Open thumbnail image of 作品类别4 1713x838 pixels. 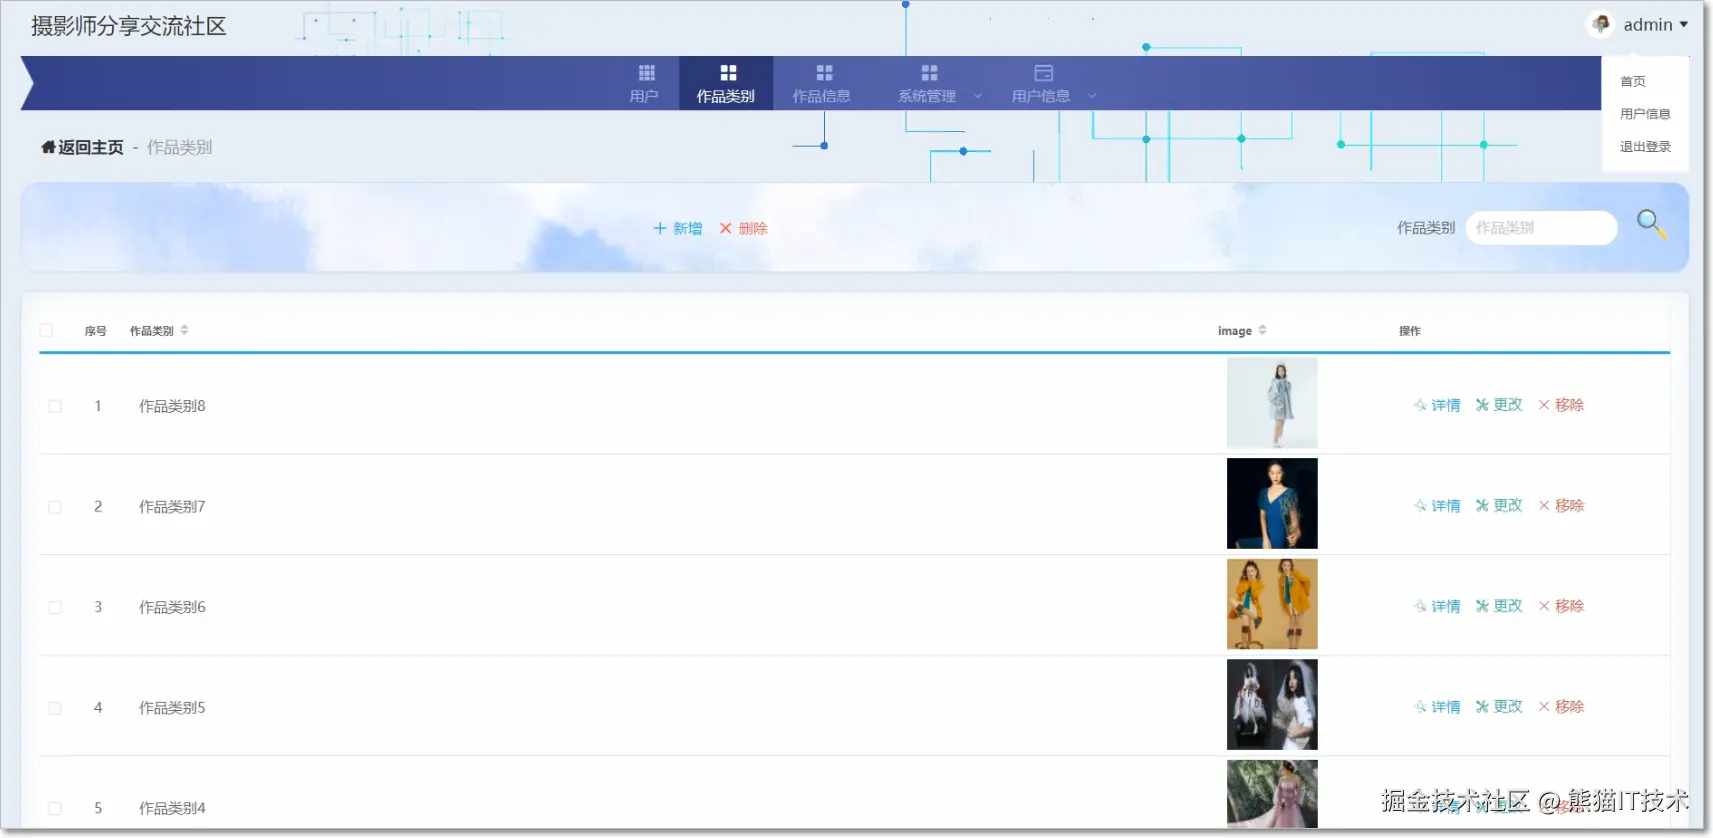pos(1272,794)
